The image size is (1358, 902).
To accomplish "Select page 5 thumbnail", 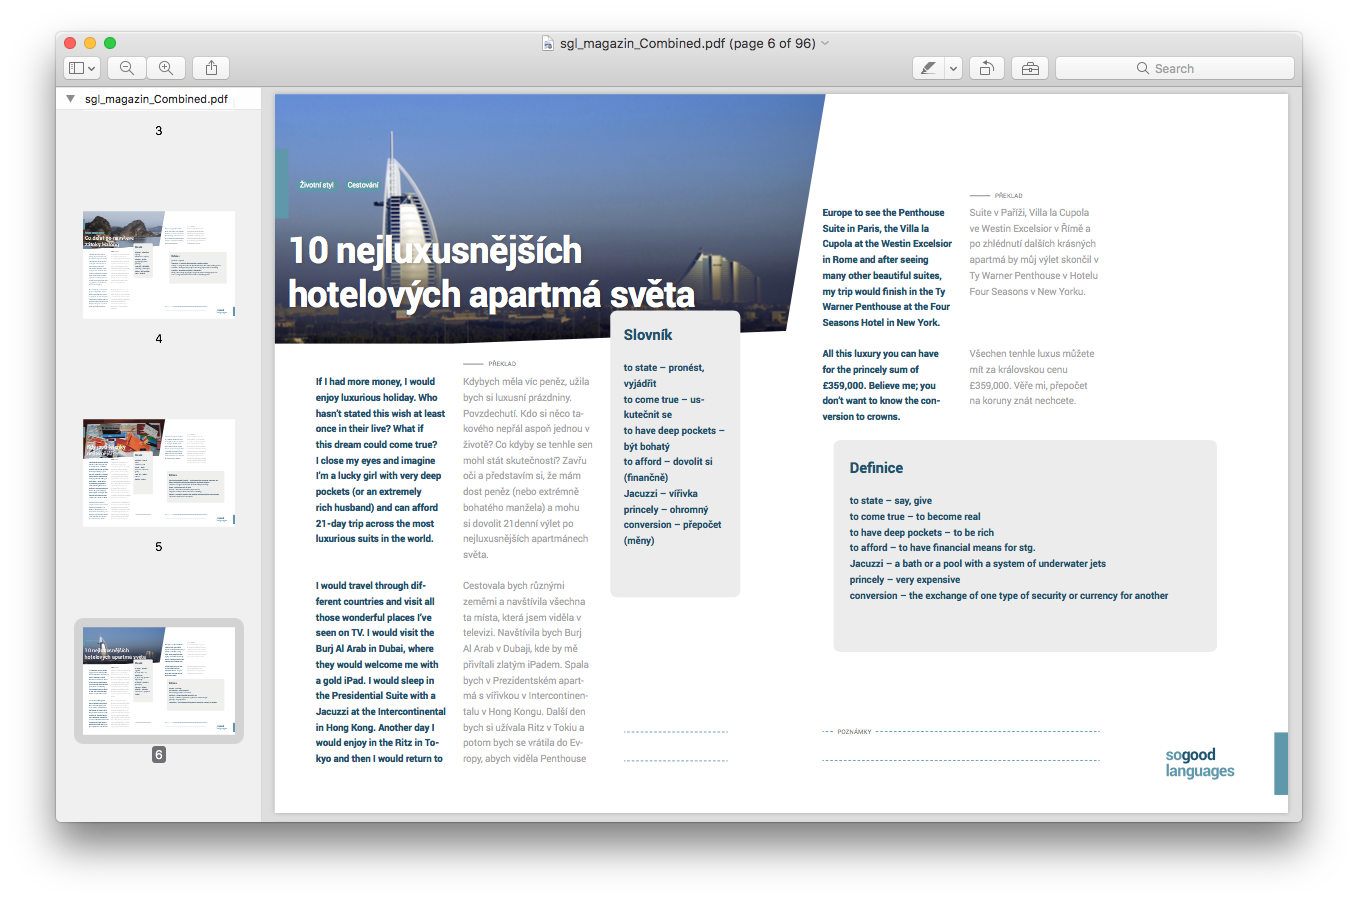I will point(159,472).
